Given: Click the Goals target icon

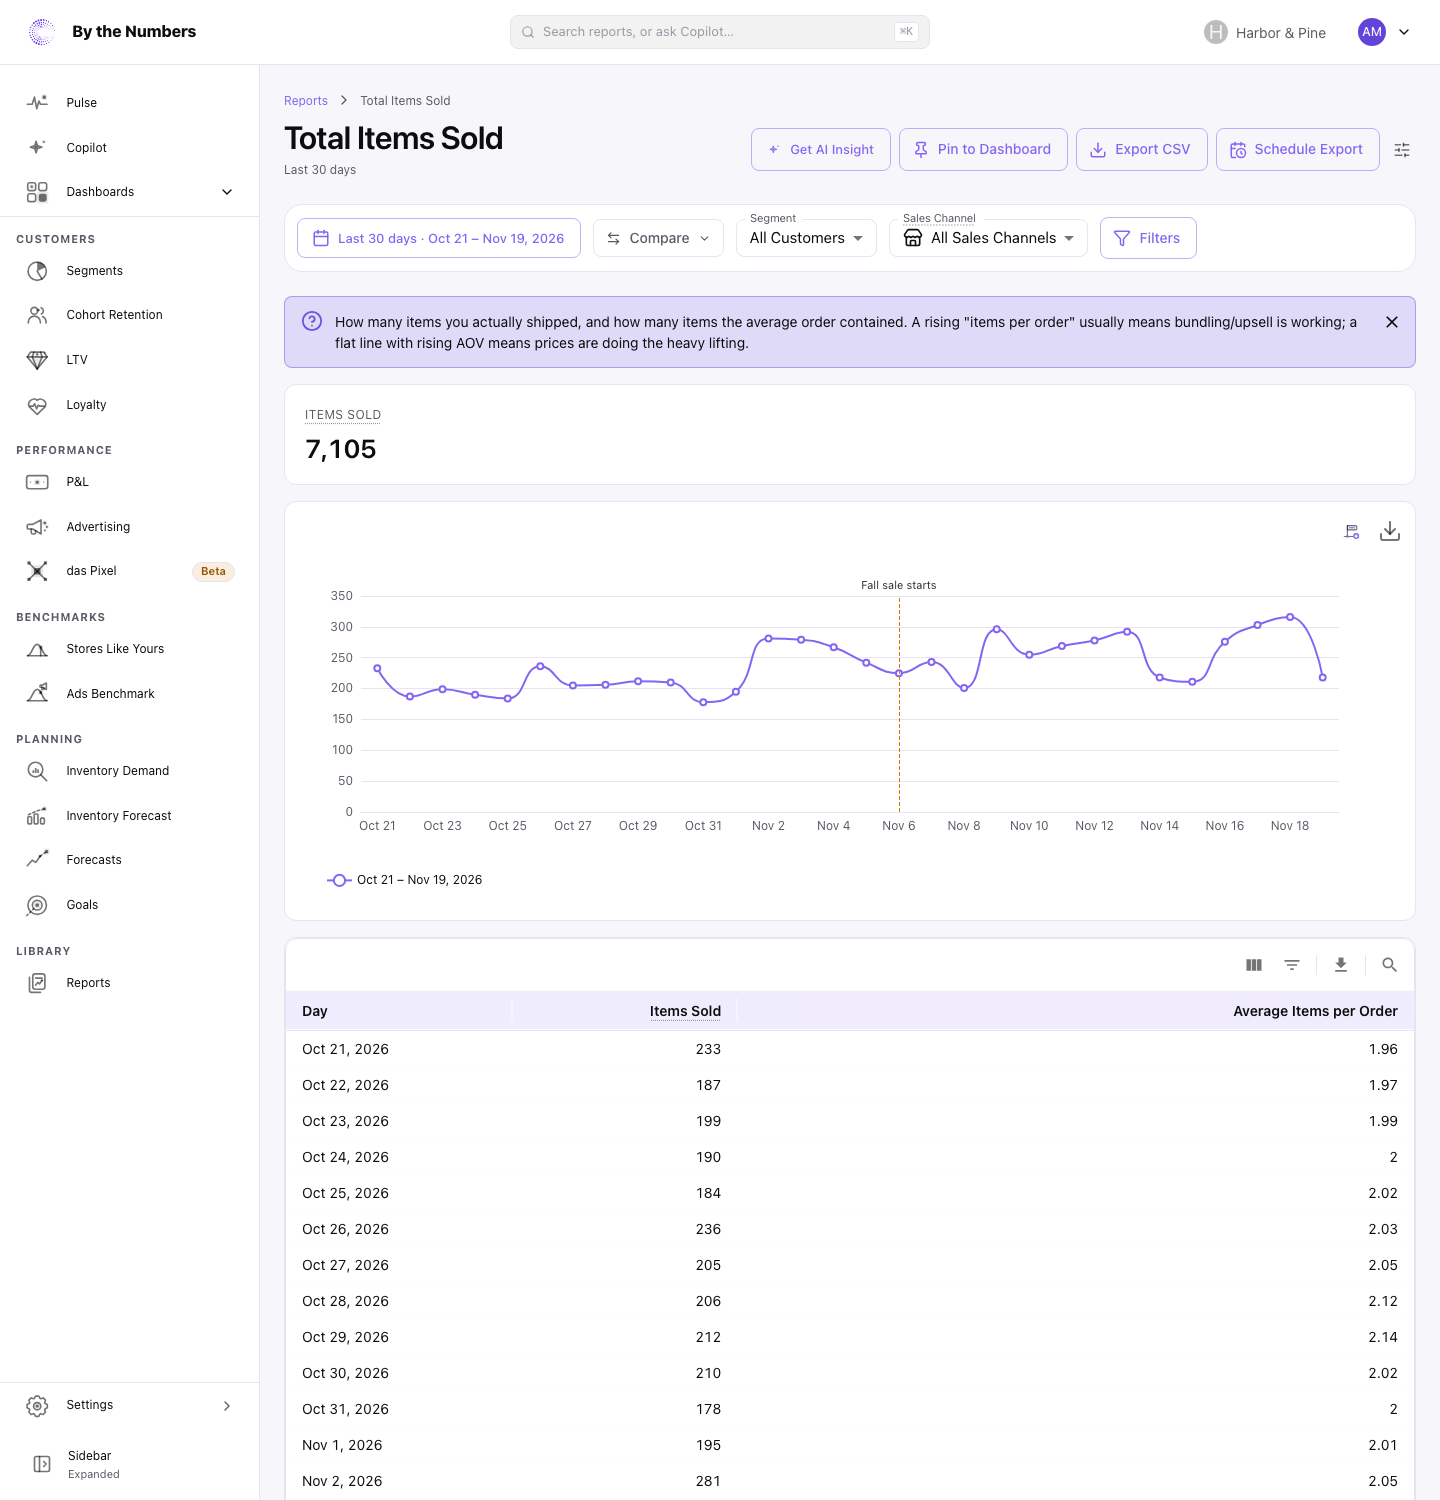Looking at the screenshot, I should 37,905.
